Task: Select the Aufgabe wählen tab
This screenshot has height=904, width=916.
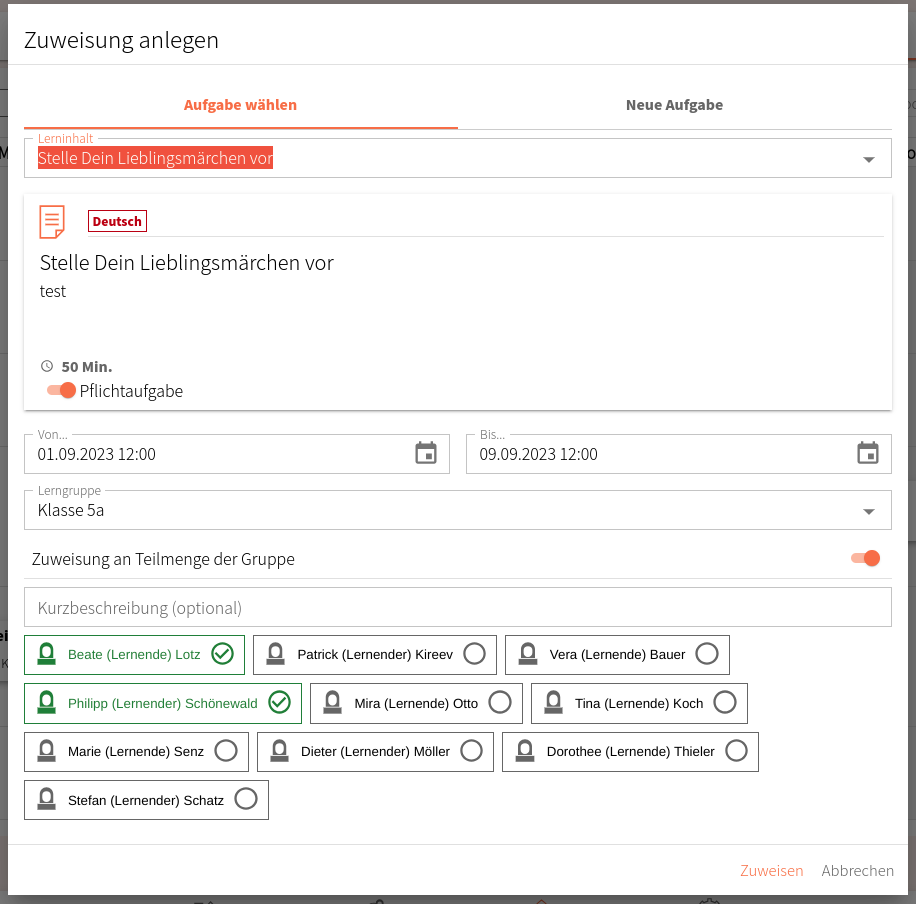Action: coord(240,105)
